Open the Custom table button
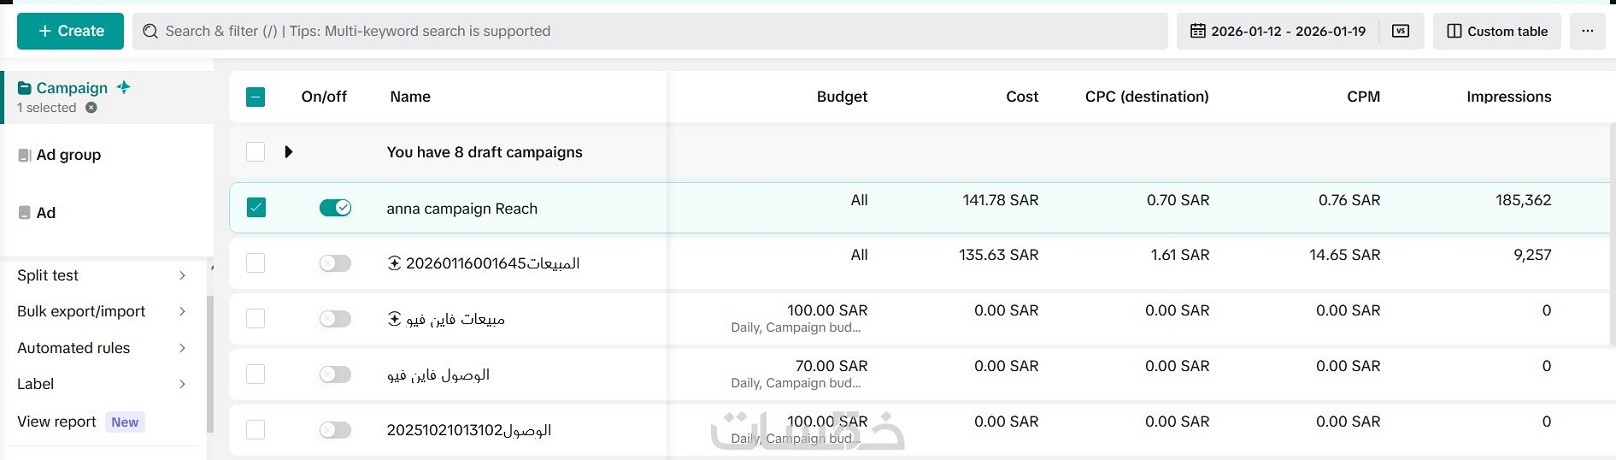The image size is (1616, 460). [1497, 31]
